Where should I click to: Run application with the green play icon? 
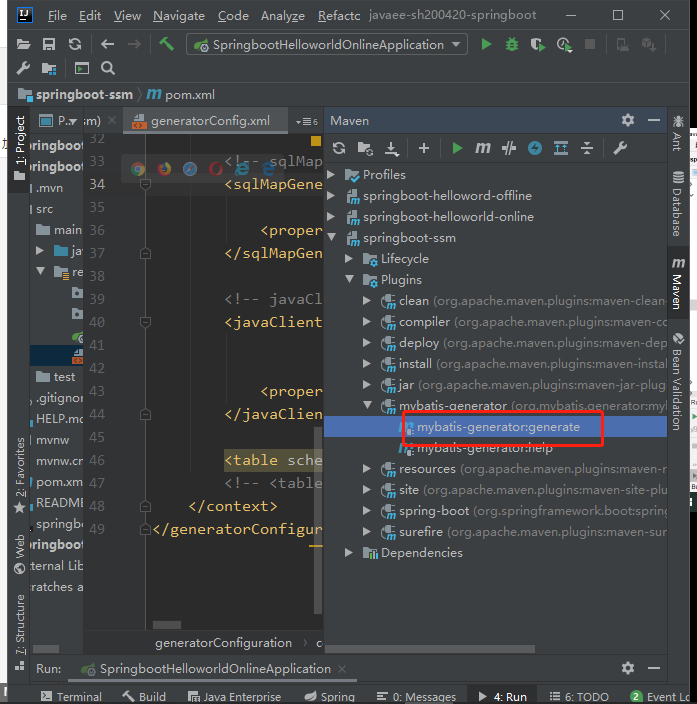(486, 44)
